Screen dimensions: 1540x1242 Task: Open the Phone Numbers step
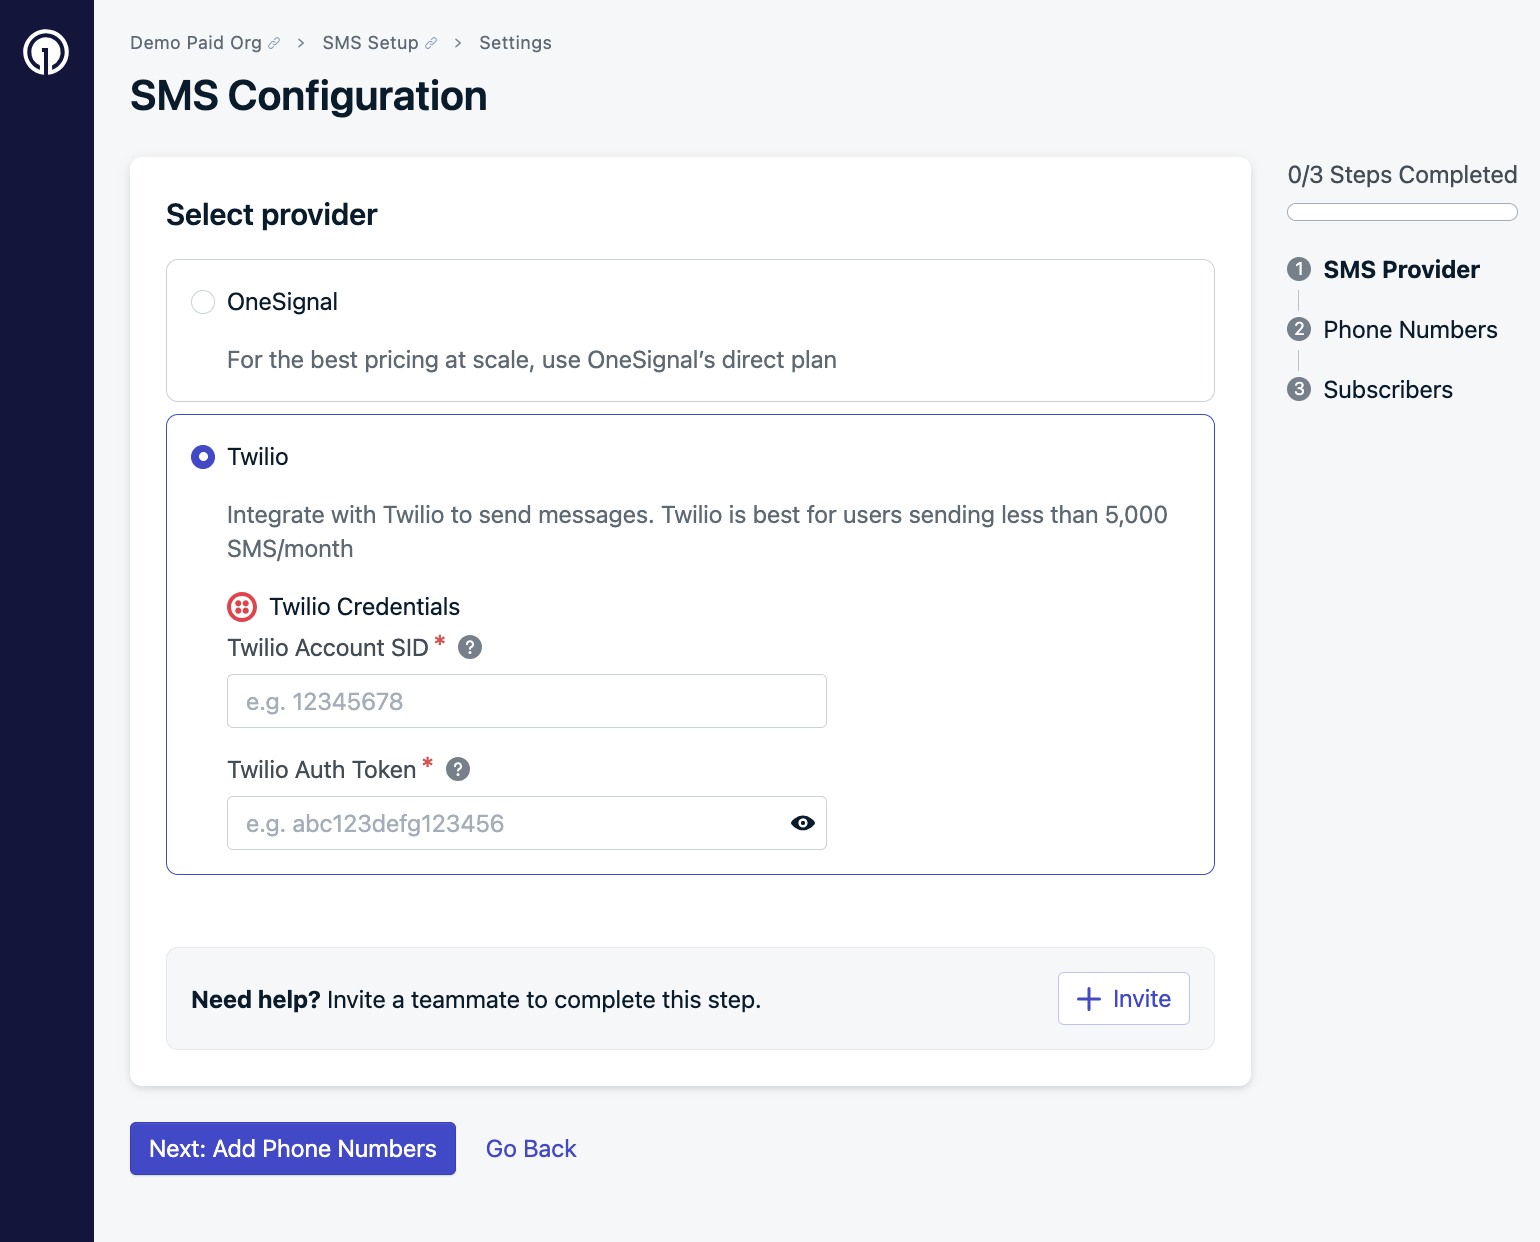point(1410,330)
